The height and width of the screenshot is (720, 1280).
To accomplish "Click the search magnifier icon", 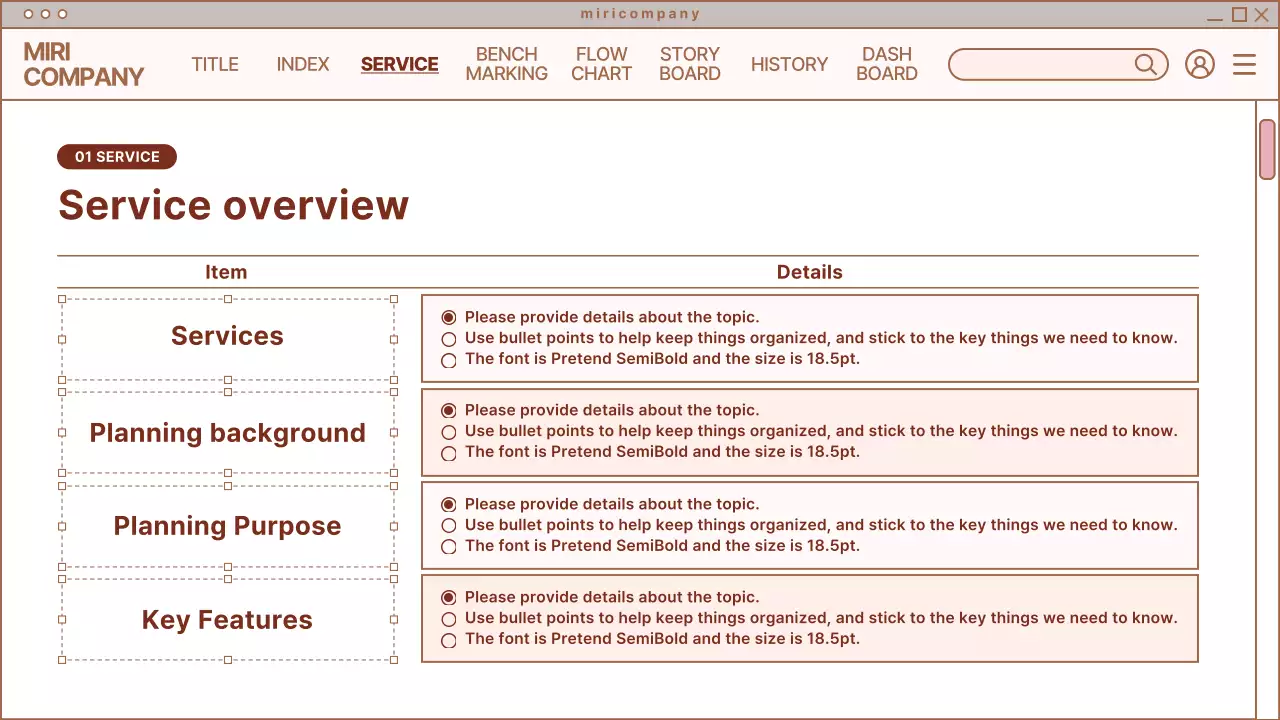I will (x=1146, y=64).
